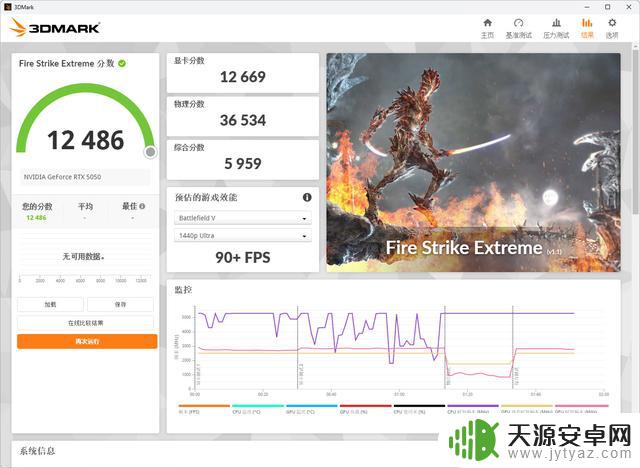Select the highlighted 结果 results tab
The image size is (640, 468).
(x=587, y=28)
